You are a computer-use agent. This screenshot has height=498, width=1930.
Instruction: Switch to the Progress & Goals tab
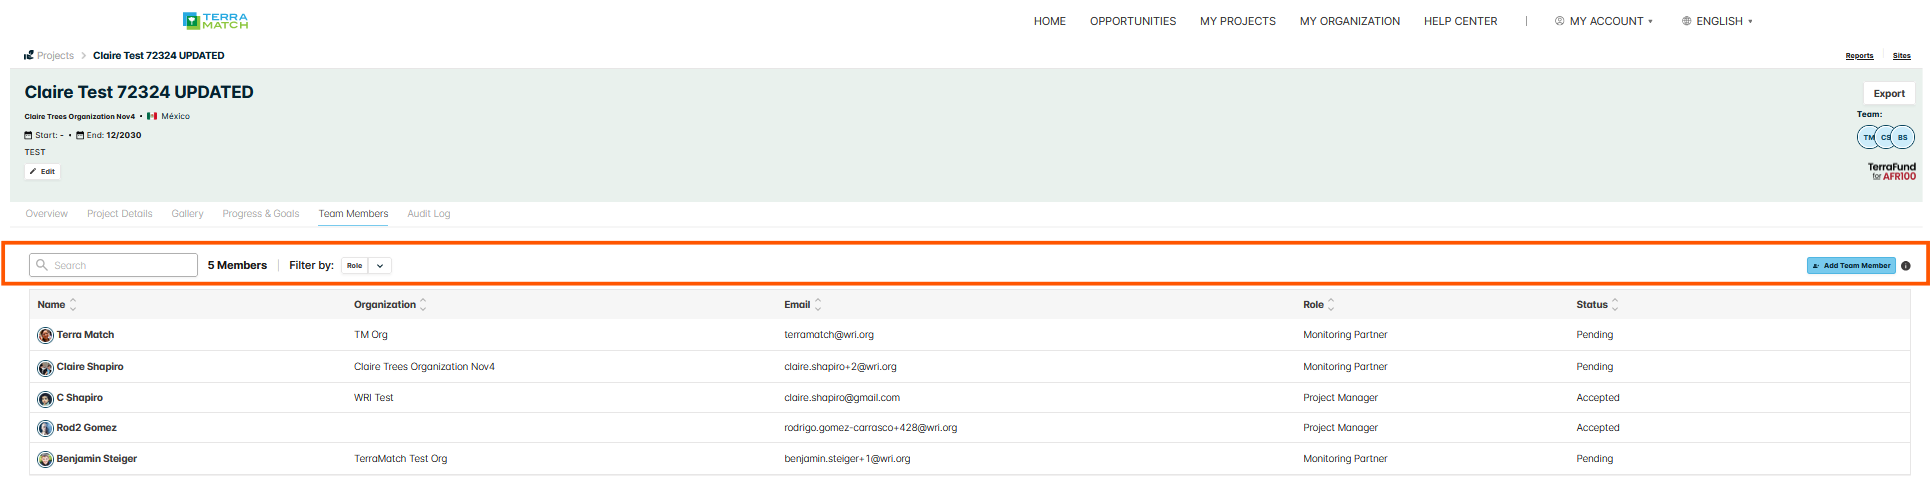[x=261, y=214]
